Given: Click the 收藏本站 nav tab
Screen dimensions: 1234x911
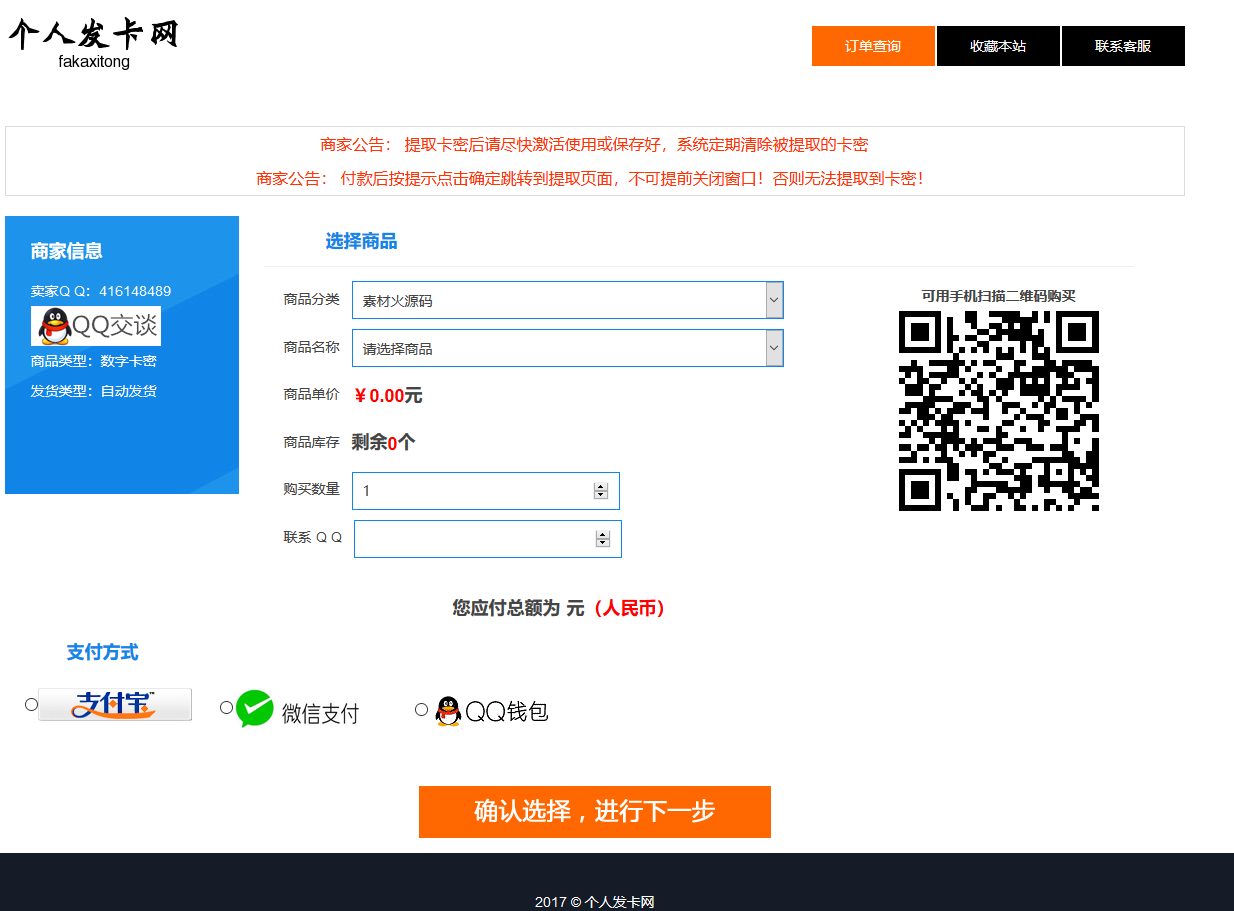Looking at the screenshot, I should coord(998,46).
